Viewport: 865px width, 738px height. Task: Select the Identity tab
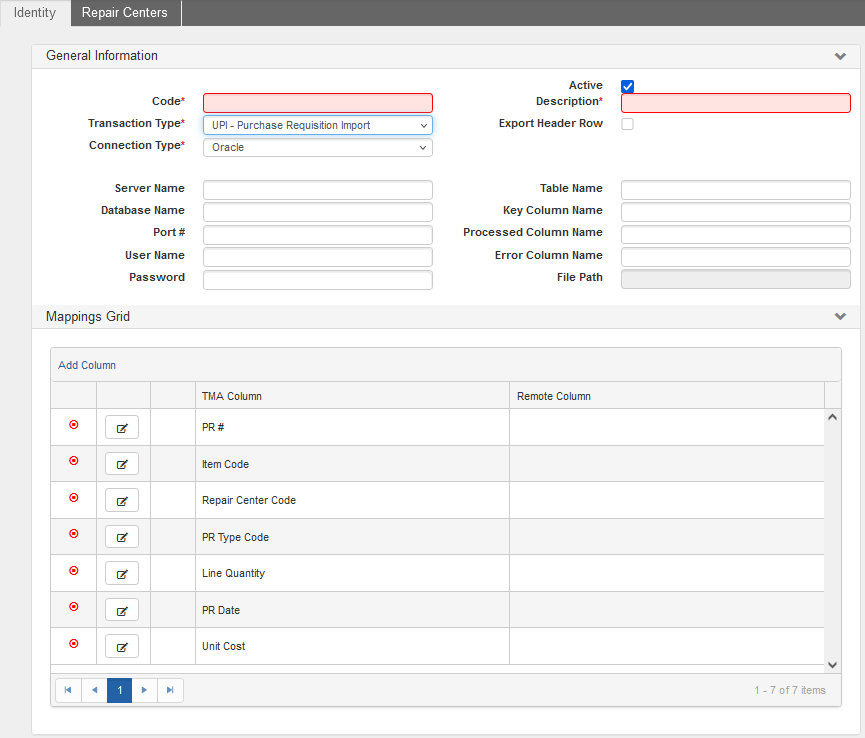tap(35, 13)
